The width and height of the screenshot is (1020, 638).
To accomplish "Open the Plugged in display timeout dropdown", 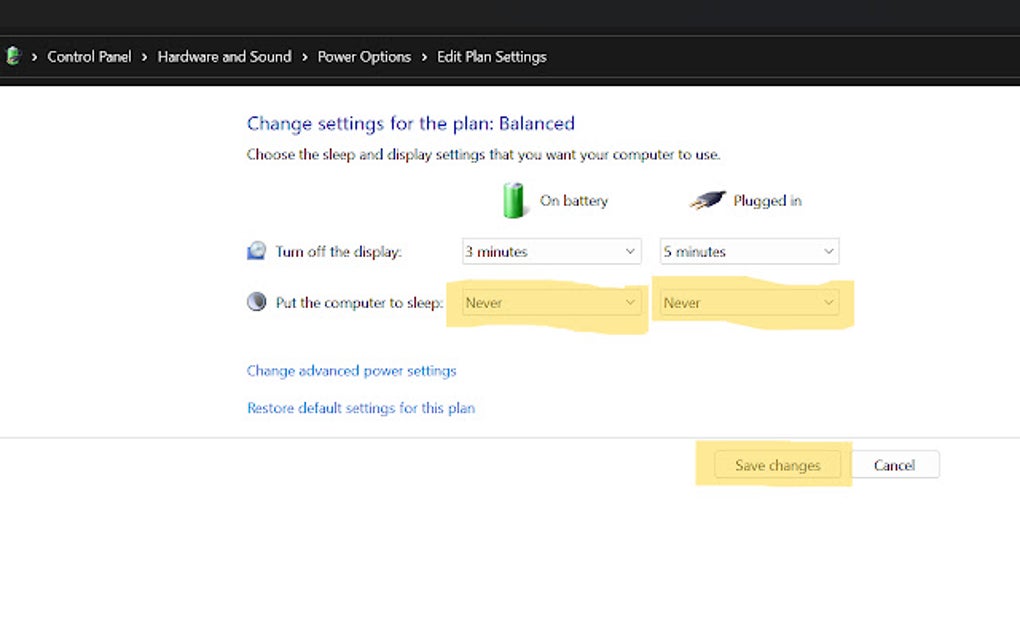I will point(749,252).
